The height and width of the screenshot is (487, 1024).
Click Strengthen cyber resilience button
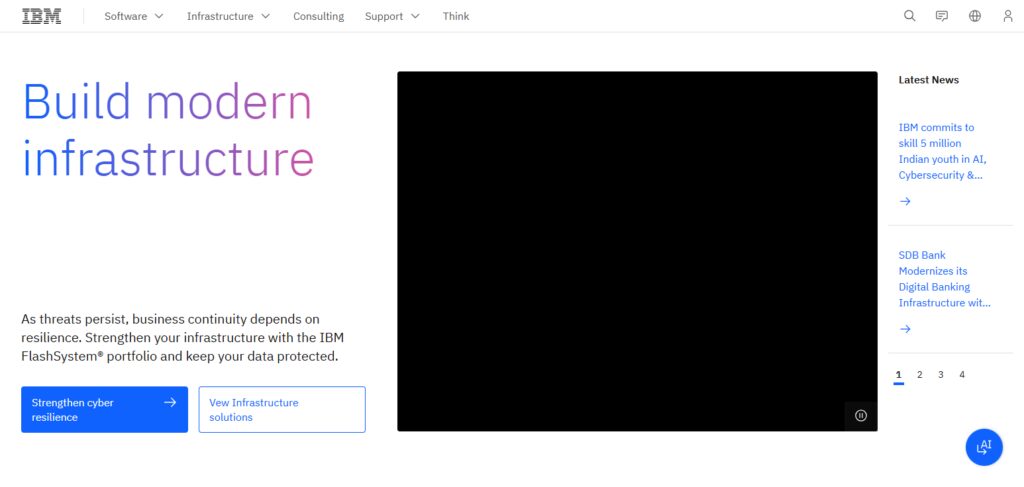click(x=104, y=409)
